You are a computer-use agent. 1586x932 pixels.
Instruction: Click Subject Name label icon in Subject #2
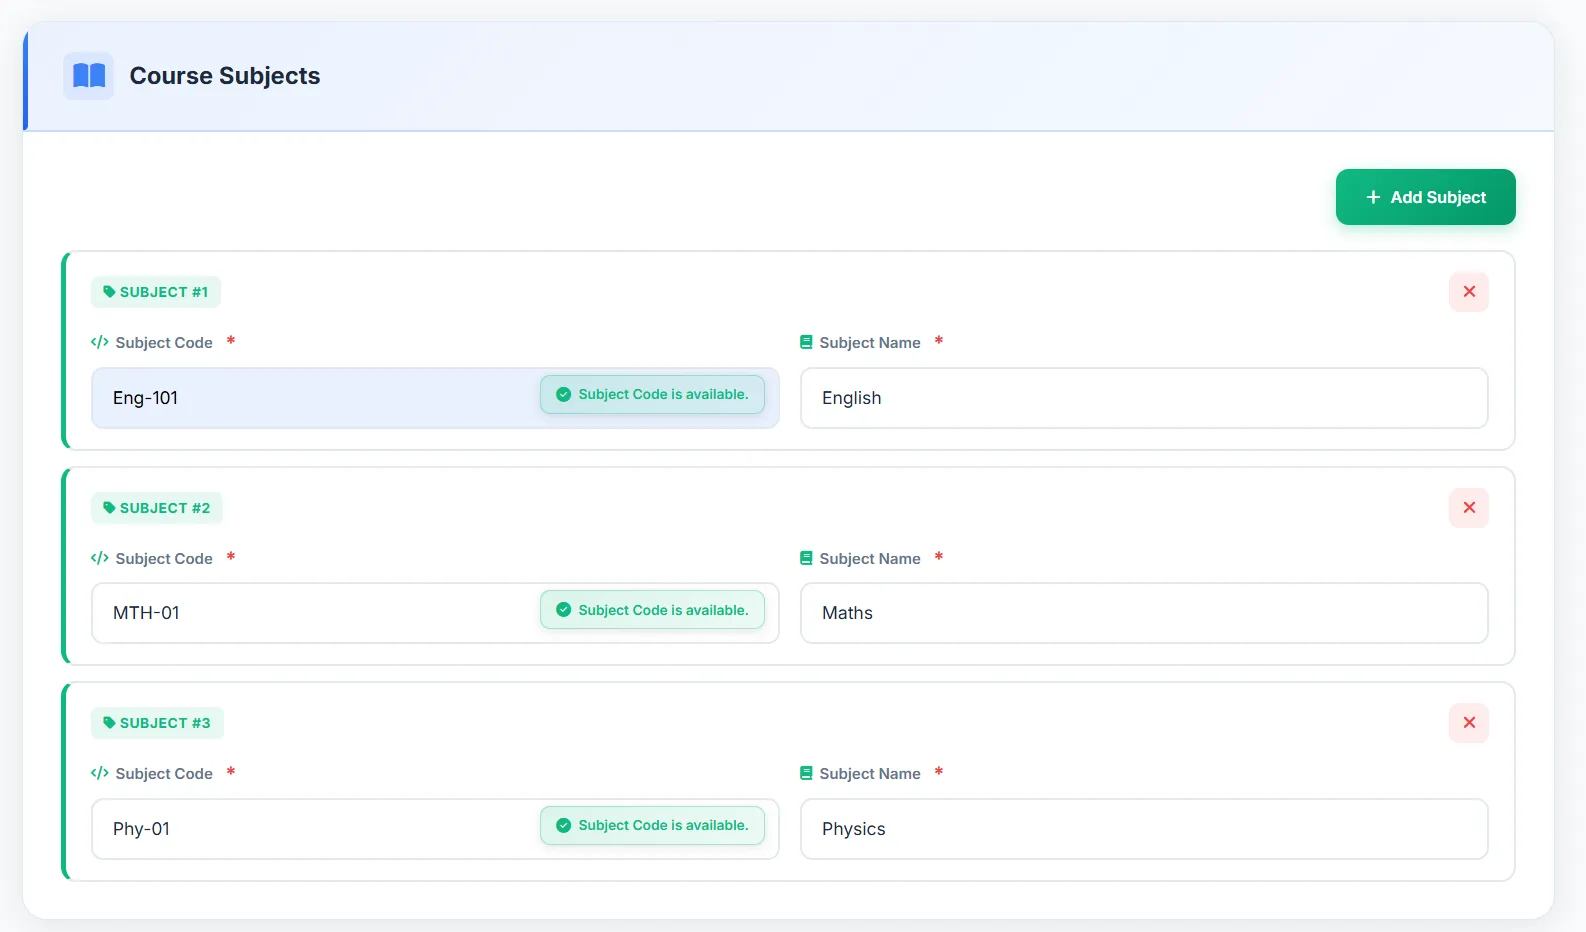coord(806,558)
